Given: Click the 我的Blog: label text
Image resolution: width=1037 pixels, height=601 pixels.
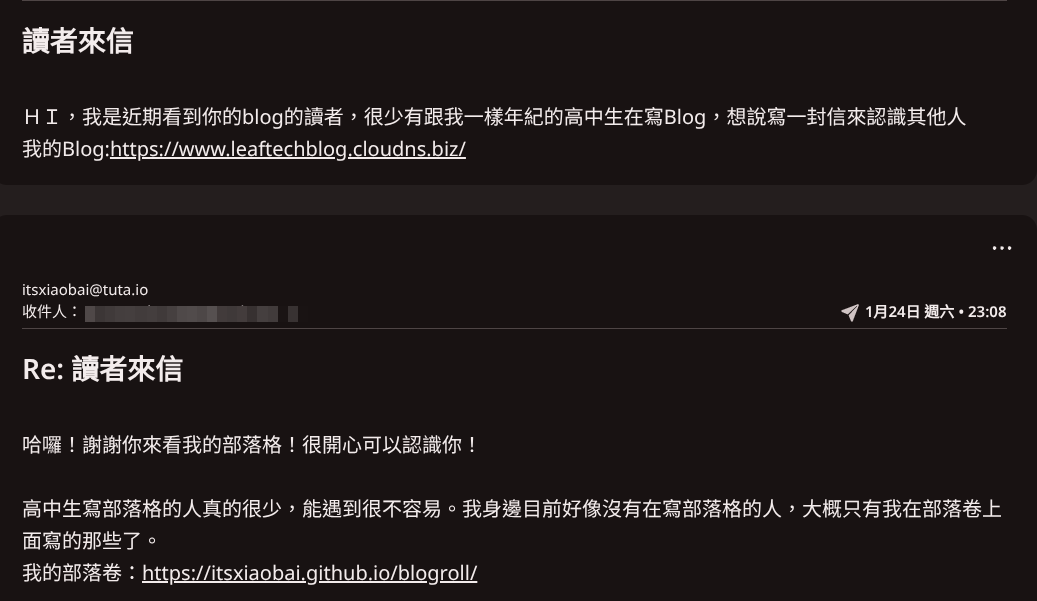Looking at the screenshot, I should [66, 149].
